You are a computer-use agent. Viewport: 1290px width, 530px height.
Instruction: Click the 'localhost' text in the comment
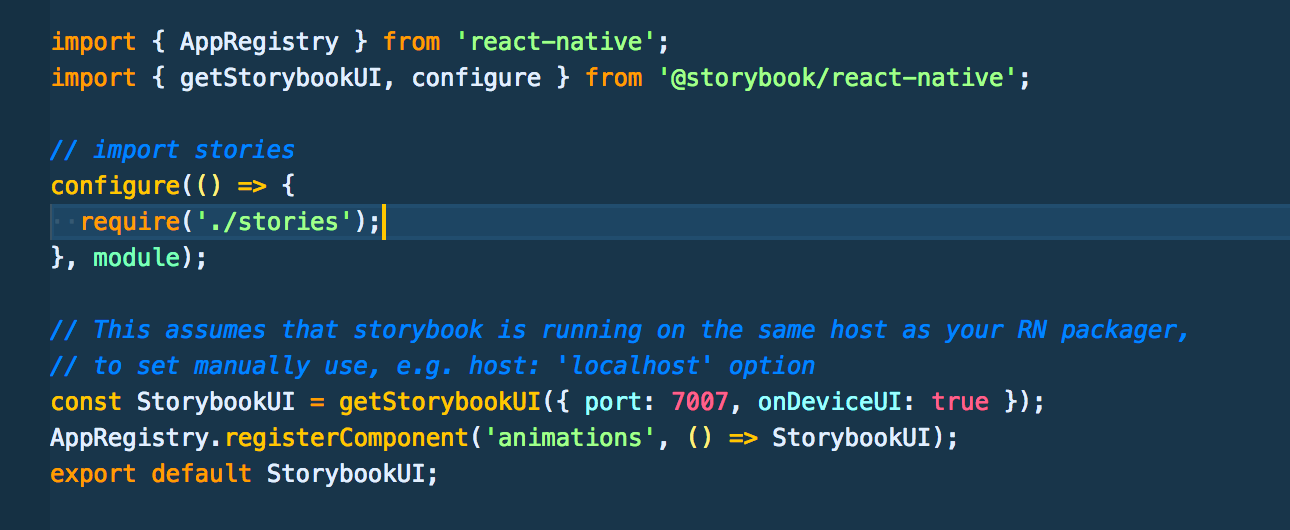pyautogui.click(x=635, y=366)
